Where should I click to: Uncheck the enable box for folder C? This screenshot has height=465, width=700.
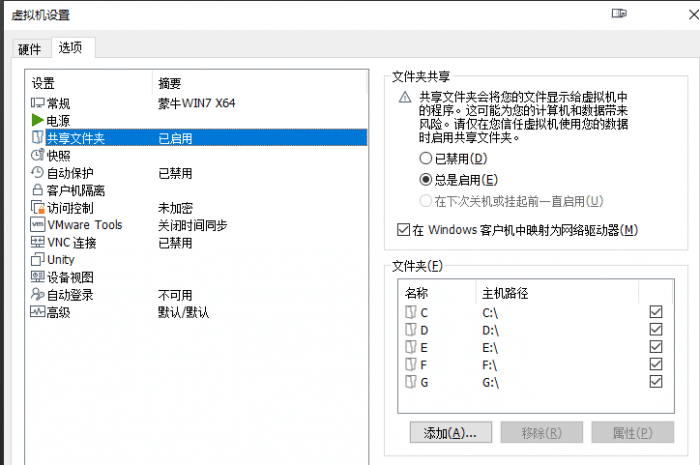pyautogui.click(x=656, y=313)
